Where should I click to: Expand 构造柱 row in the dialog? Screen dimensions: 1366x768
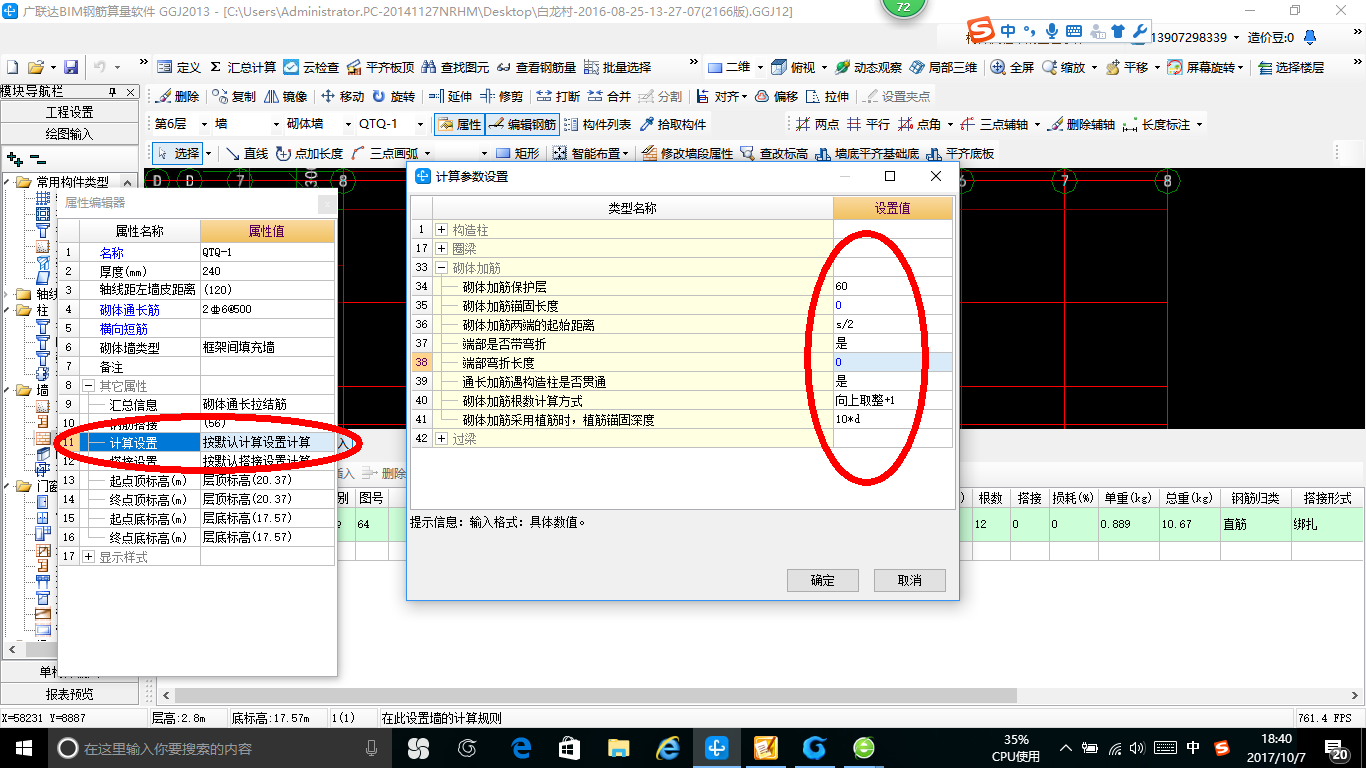441,230
